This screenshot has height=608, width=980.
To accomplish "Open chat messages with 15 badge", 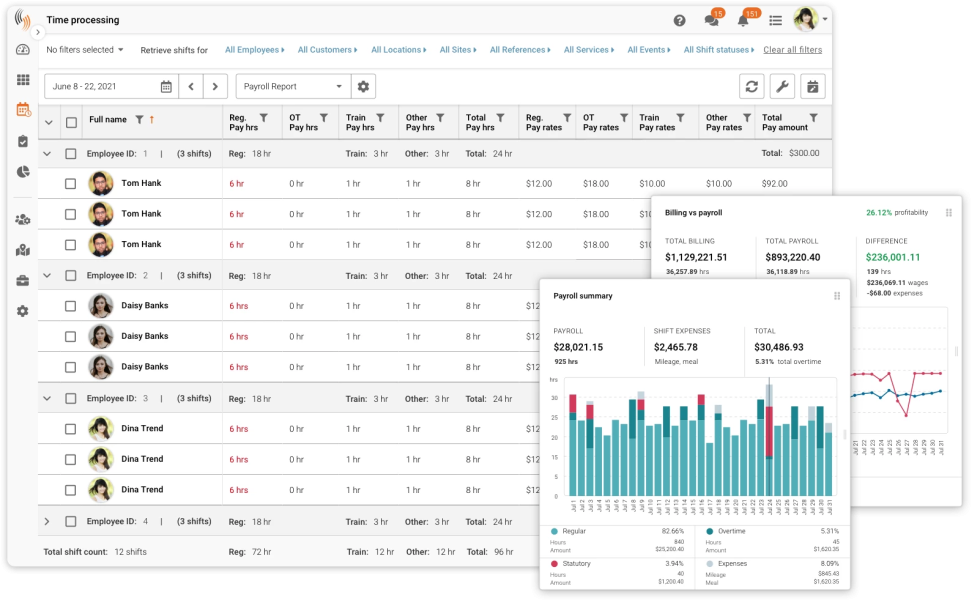I will click(712, 21).
